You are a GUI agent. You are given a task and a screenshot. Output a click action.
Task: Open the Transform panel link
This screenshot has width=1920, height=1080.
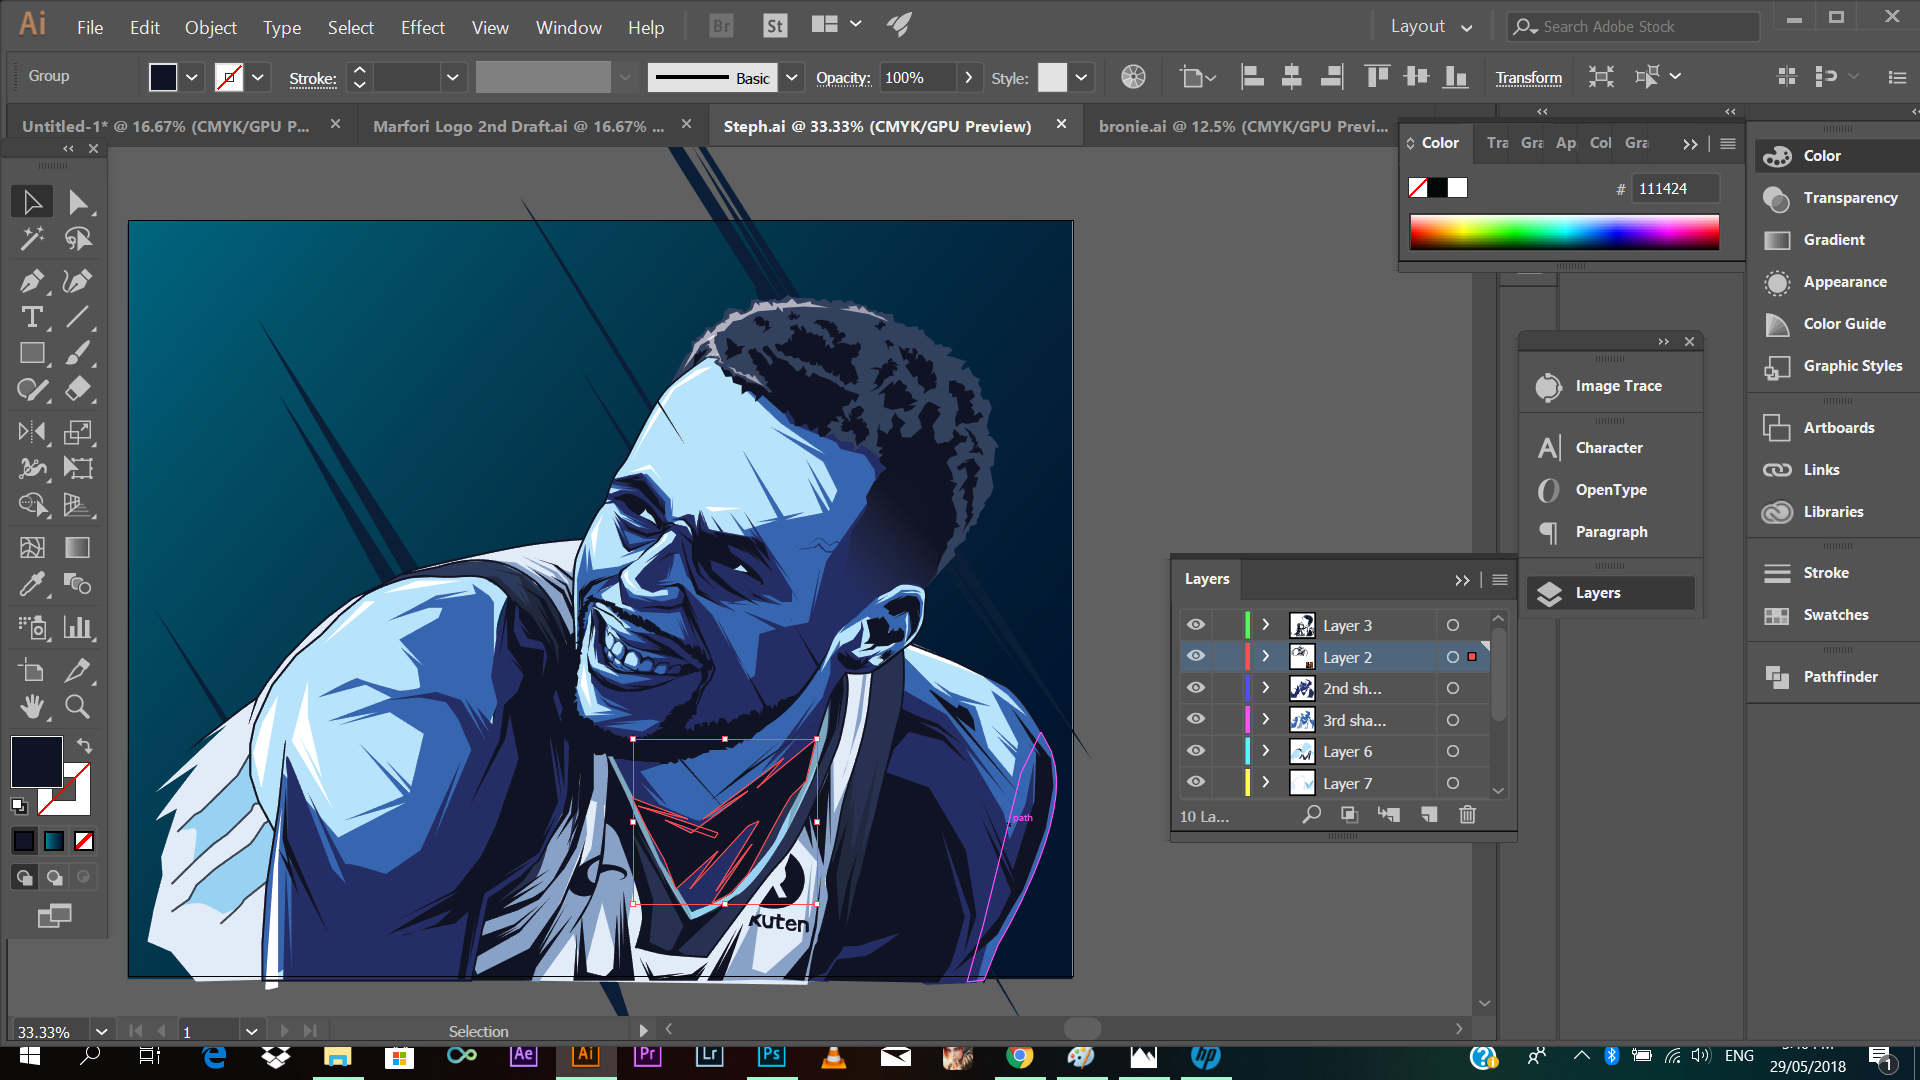coord(1528,78)
